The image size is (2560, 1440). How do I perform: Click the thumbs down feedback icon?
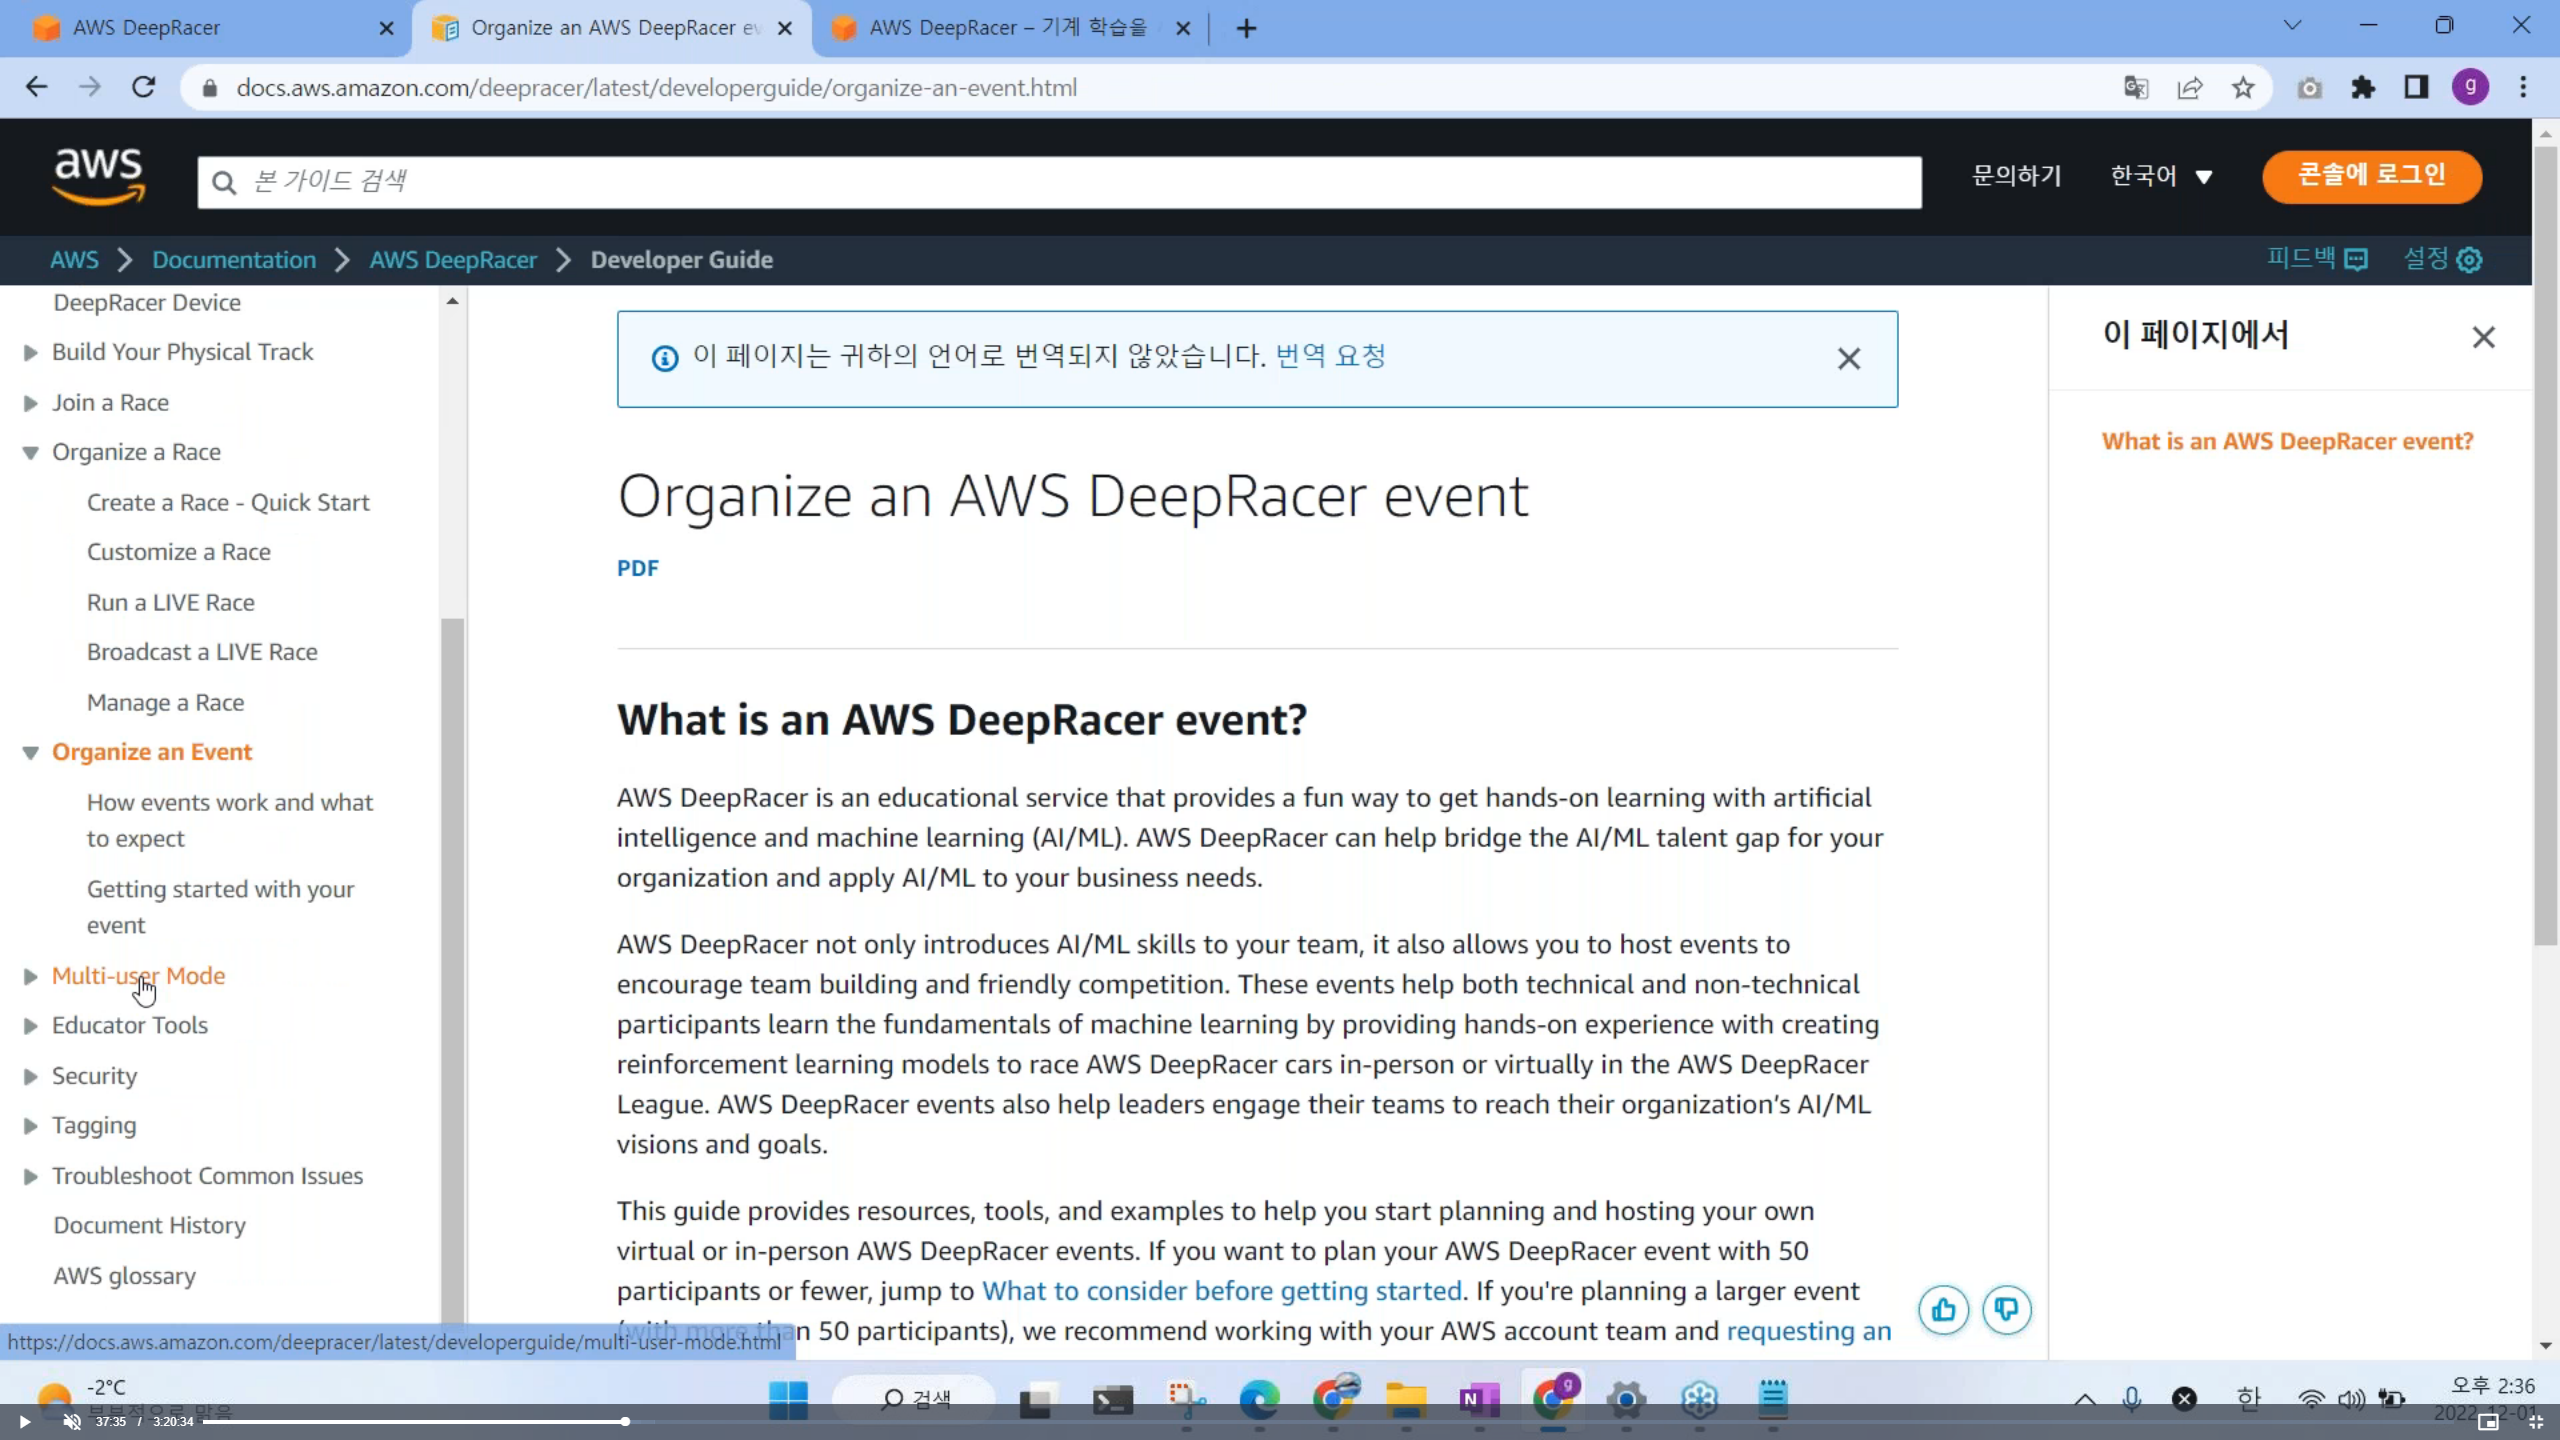click(x=2006, y=1309)
